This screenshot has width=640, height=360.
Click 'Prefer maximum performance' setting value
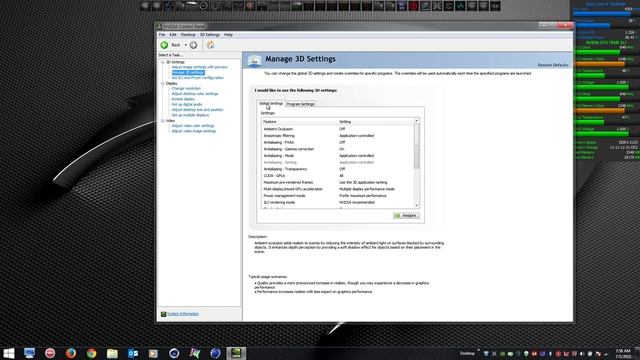click(362, 196)
